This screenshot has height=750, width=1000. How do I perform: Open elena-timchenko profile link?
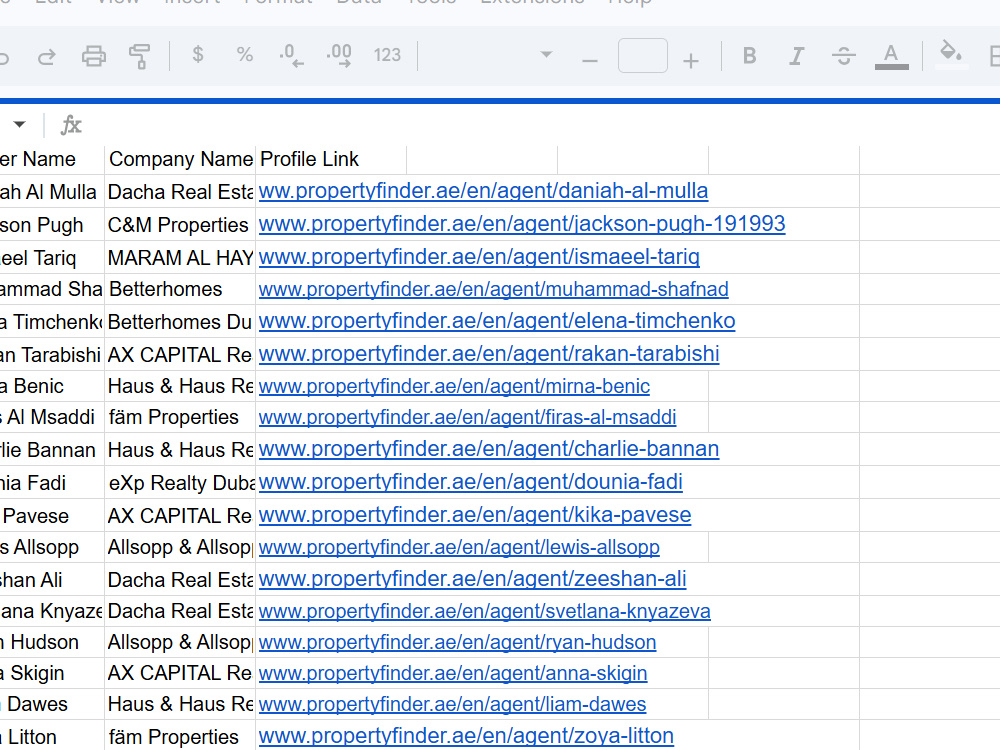pos(497,321)
